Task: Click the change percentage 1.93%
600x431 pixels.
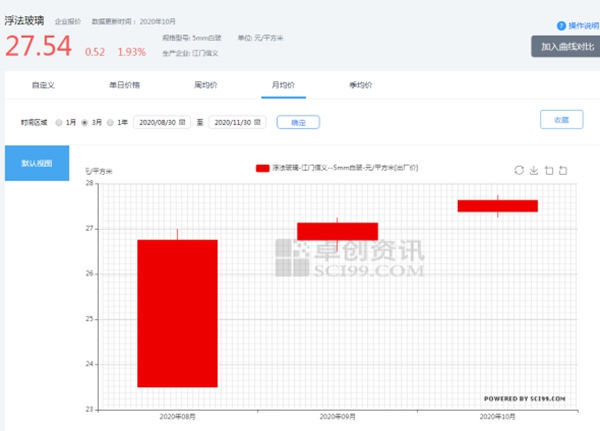Action: 132,52
